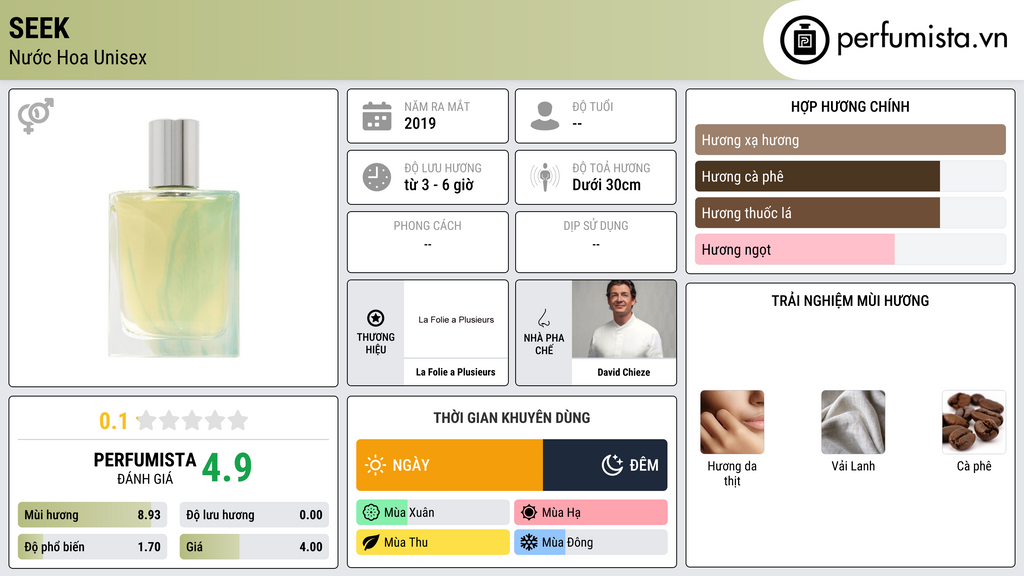This screenshot has height=576, width=1024.
Task: Click the green 4.9 Perfumista rating
Action: click(227, 467)
